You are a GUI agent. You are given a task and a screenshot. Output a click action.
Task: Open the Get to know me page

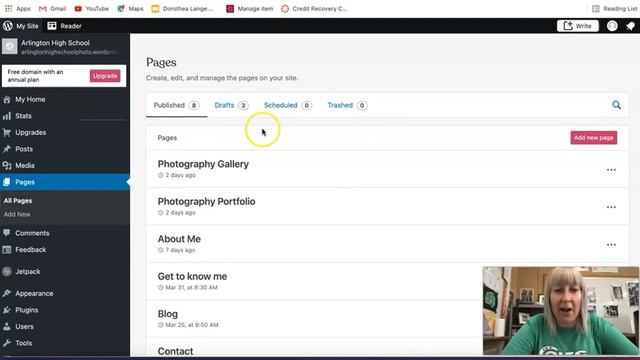tap(192, 276)
